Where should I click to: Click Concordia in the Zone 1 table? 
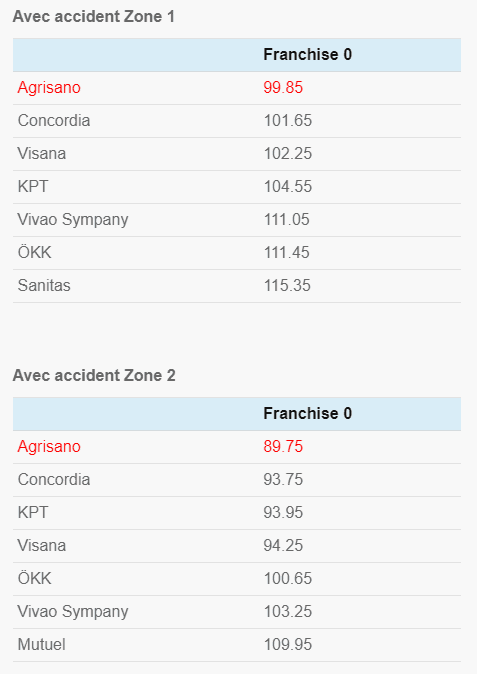(54, 121)
